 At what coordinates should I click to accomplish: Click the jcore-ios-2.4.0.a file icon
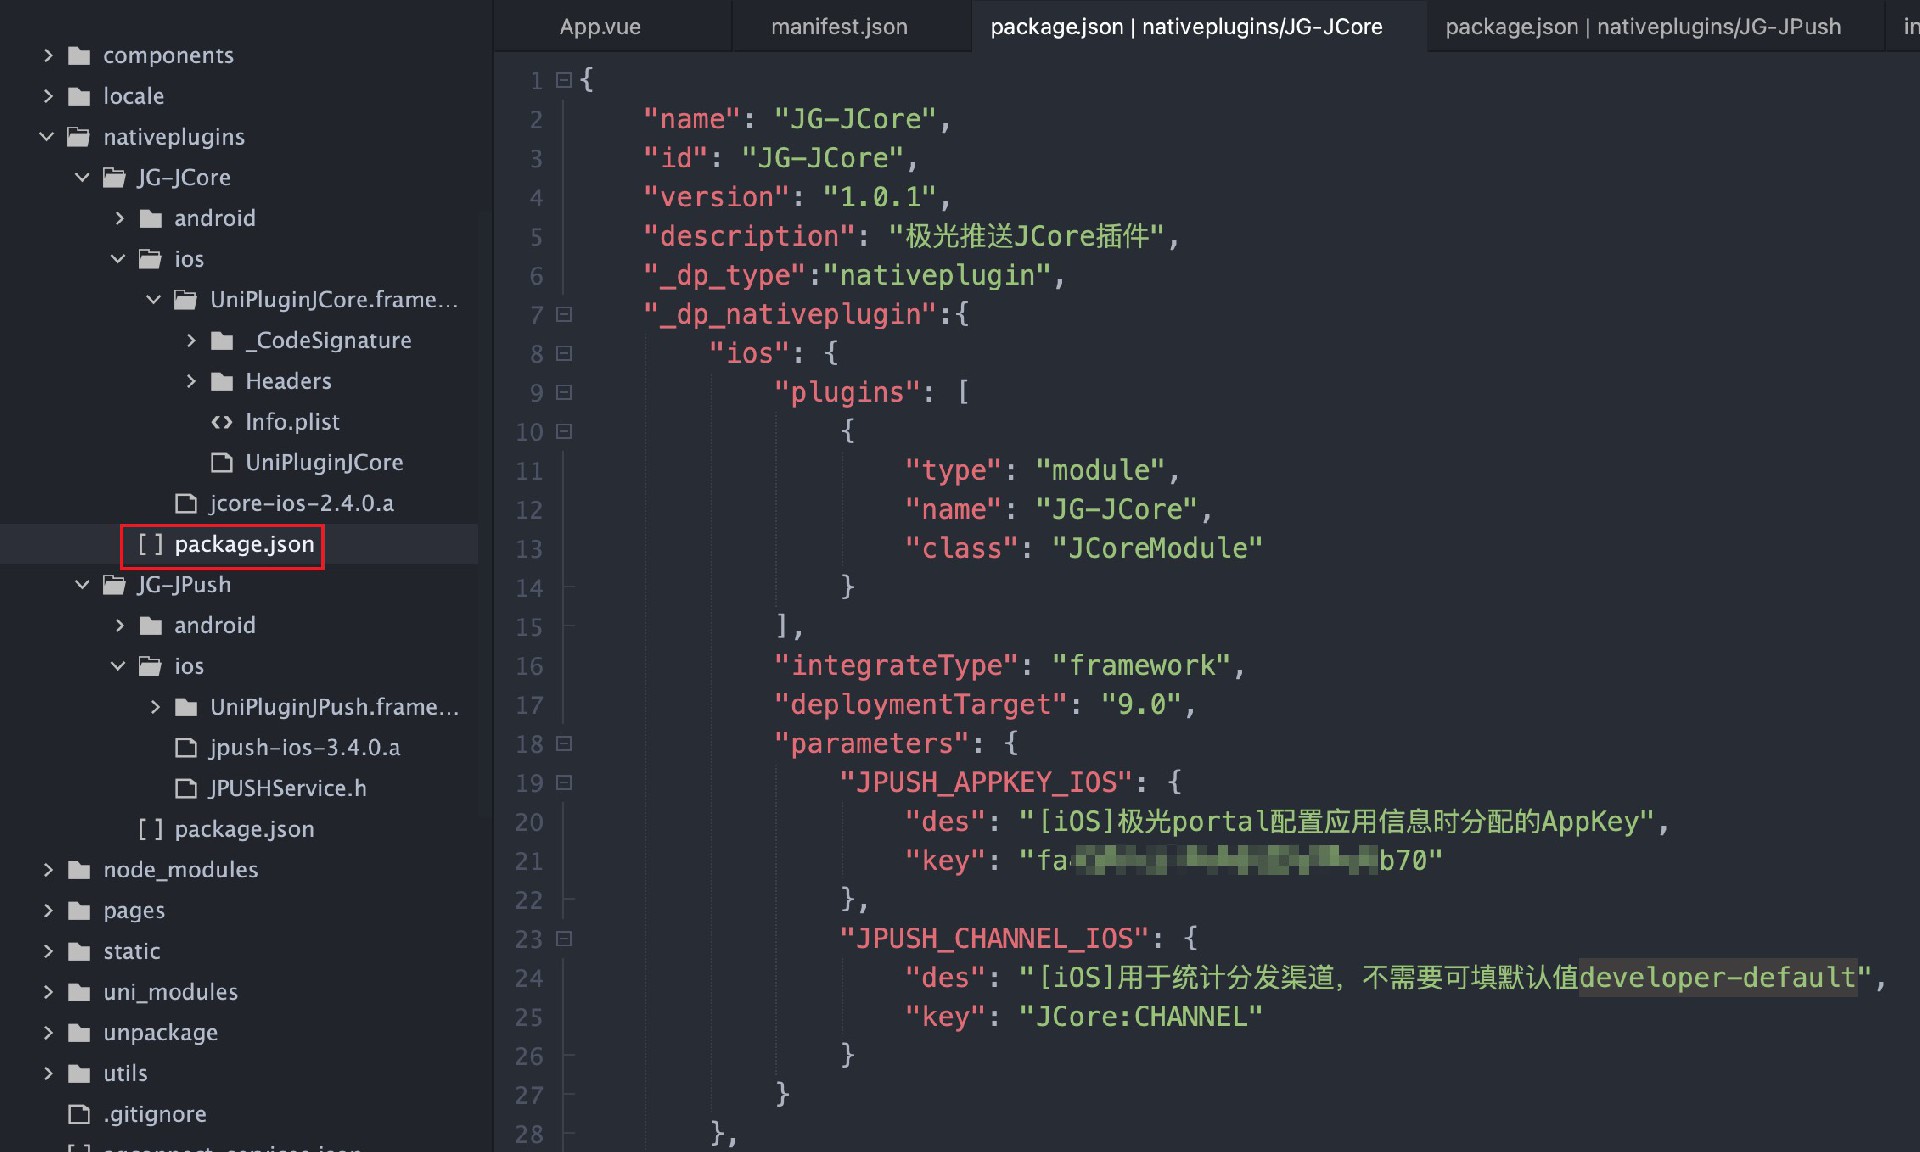(186, 503)
